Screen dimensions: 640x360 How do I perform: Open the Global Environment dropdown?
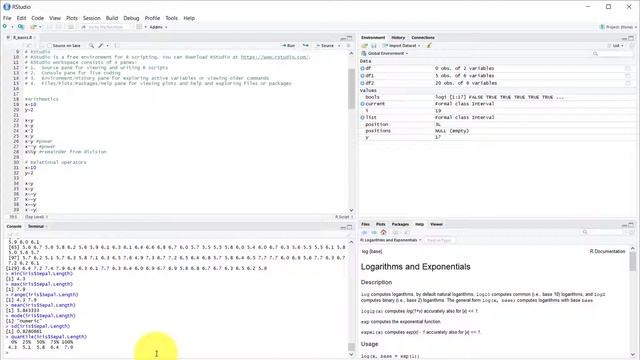(384, 53)
